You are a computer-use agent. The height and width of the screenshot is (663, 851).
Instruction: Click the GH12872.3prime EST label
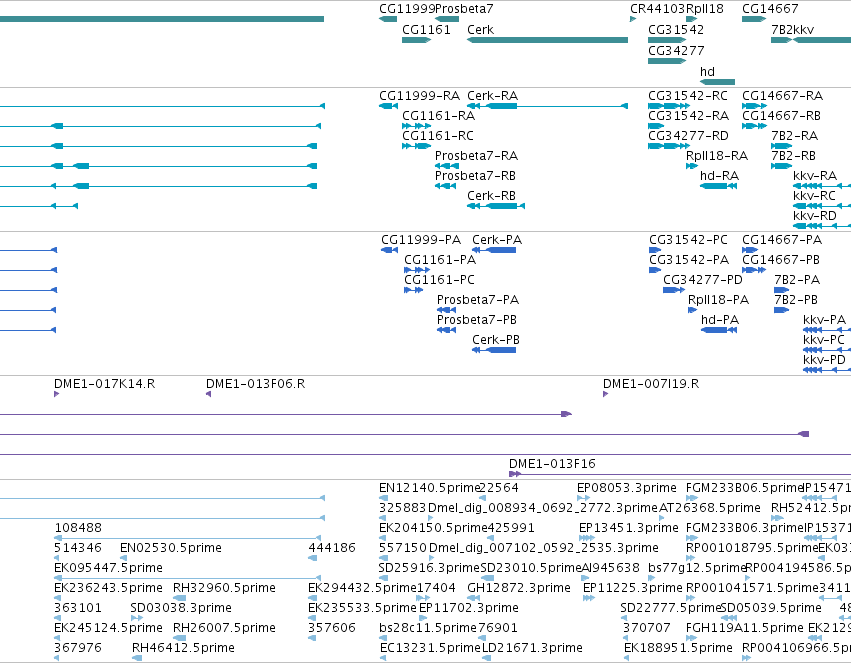pos(519,588)
